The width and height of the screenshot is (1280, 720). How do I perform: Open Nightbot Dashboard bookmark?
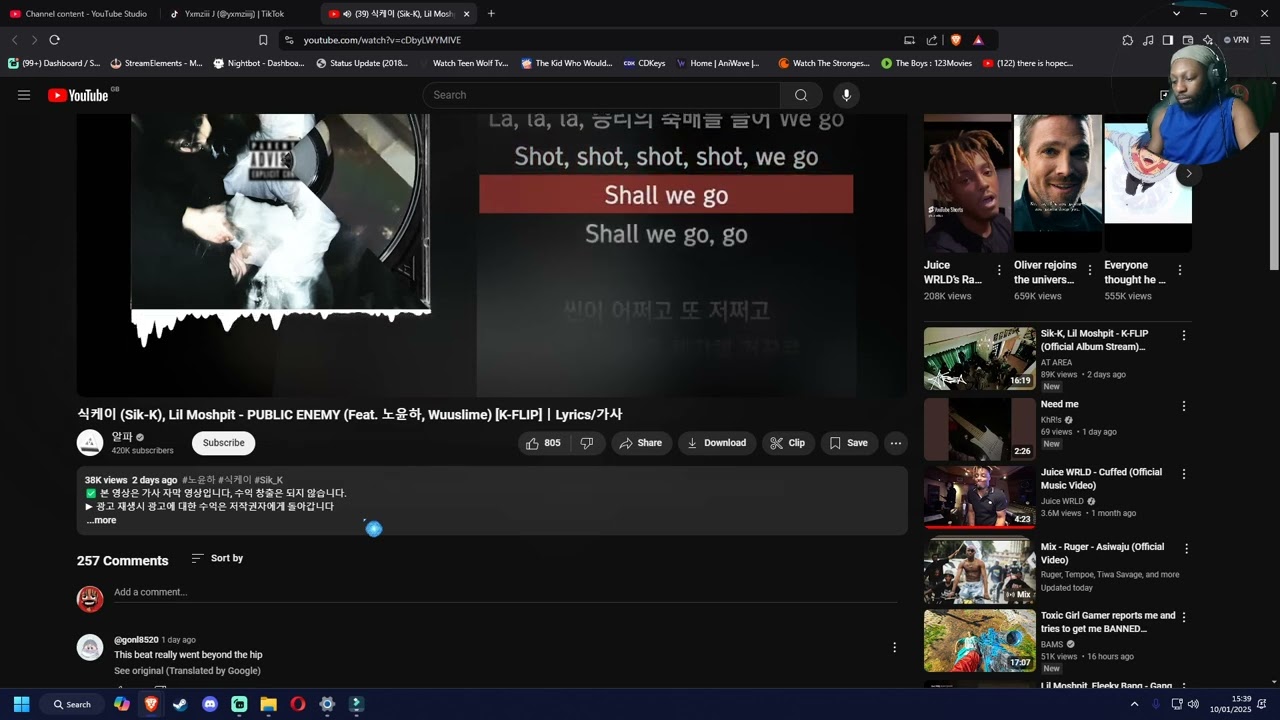tap(258, 63)
